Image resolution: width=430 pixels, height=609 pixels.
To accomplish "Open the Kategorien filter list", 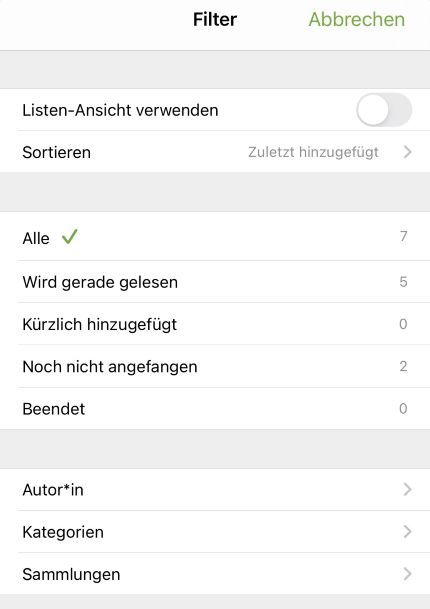I will [215, 532].
